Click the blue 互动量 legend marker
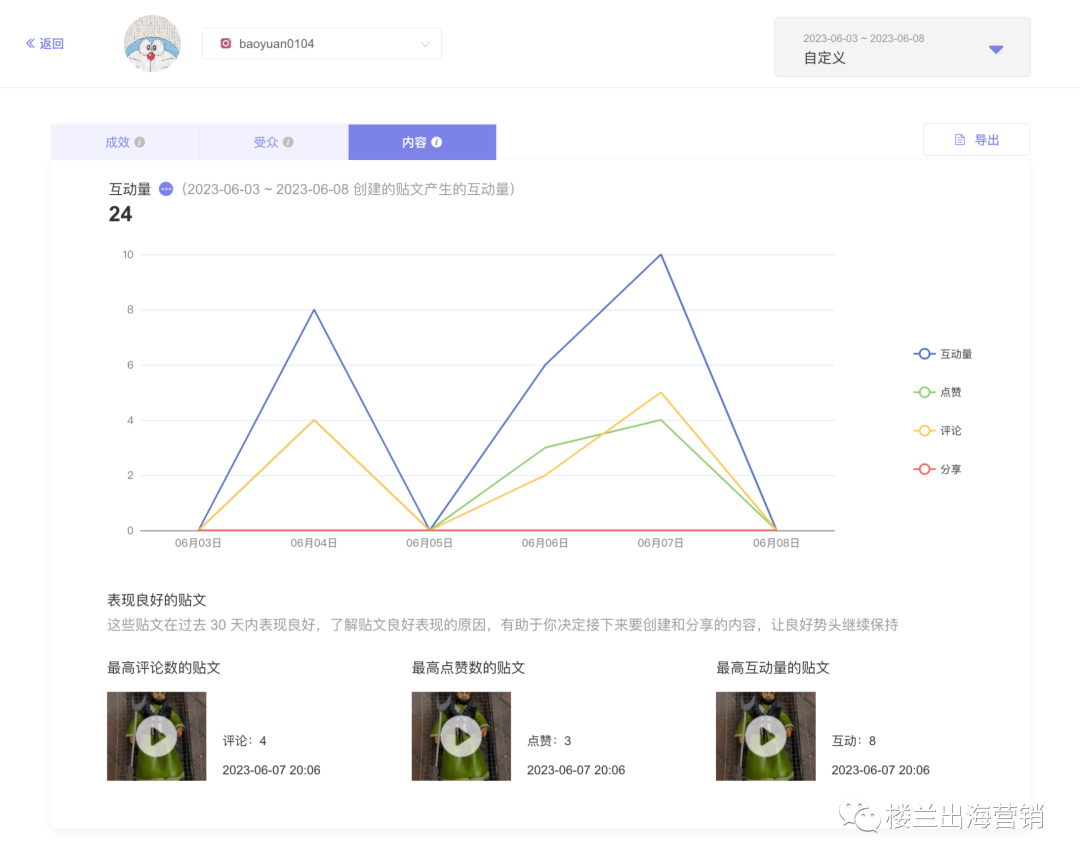The height and width of the screenshot is (864, 1080). 924,354
